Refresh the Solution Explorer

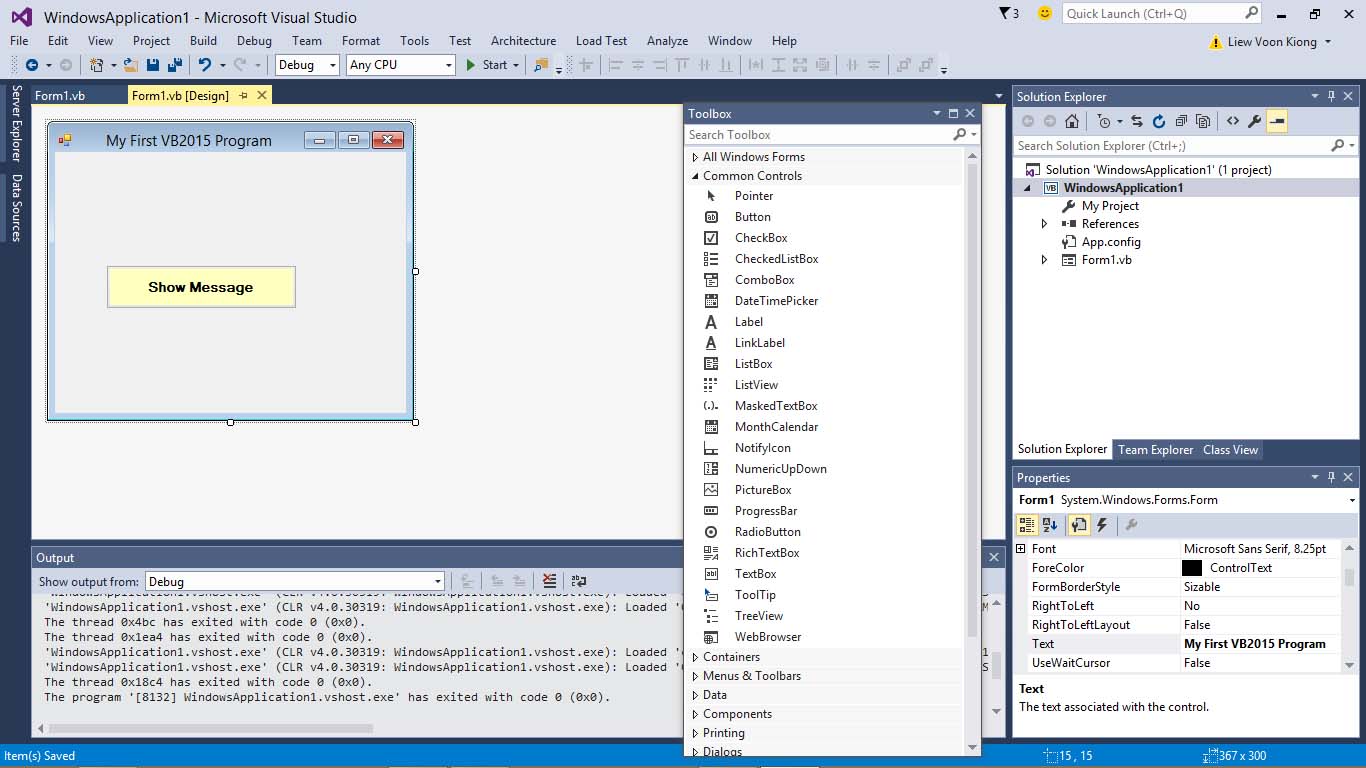[x=1160, y=121]
